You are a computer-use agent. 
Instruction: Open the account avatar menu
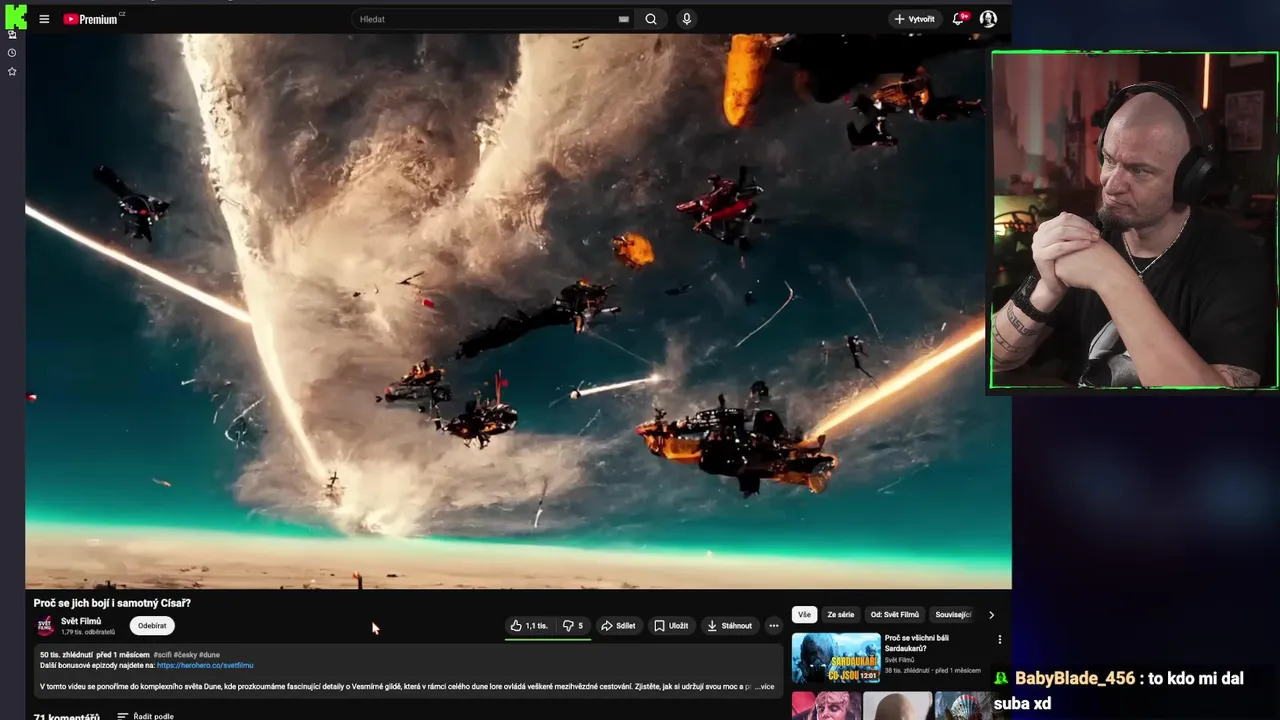pos(988,19)
